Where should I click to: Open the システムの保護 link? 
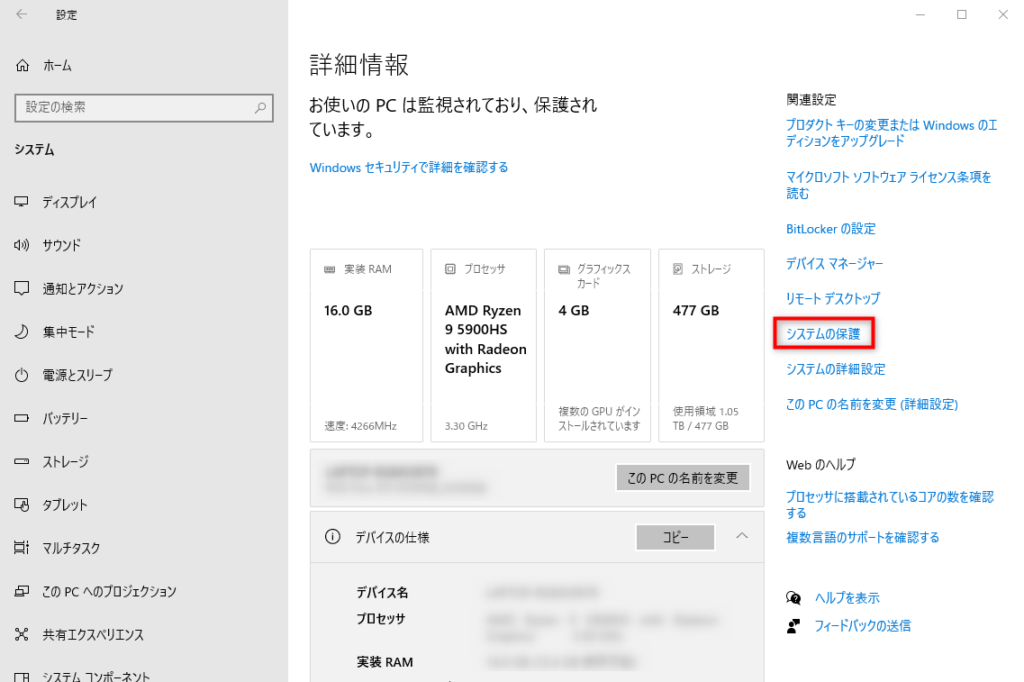[x=824, y=334]
